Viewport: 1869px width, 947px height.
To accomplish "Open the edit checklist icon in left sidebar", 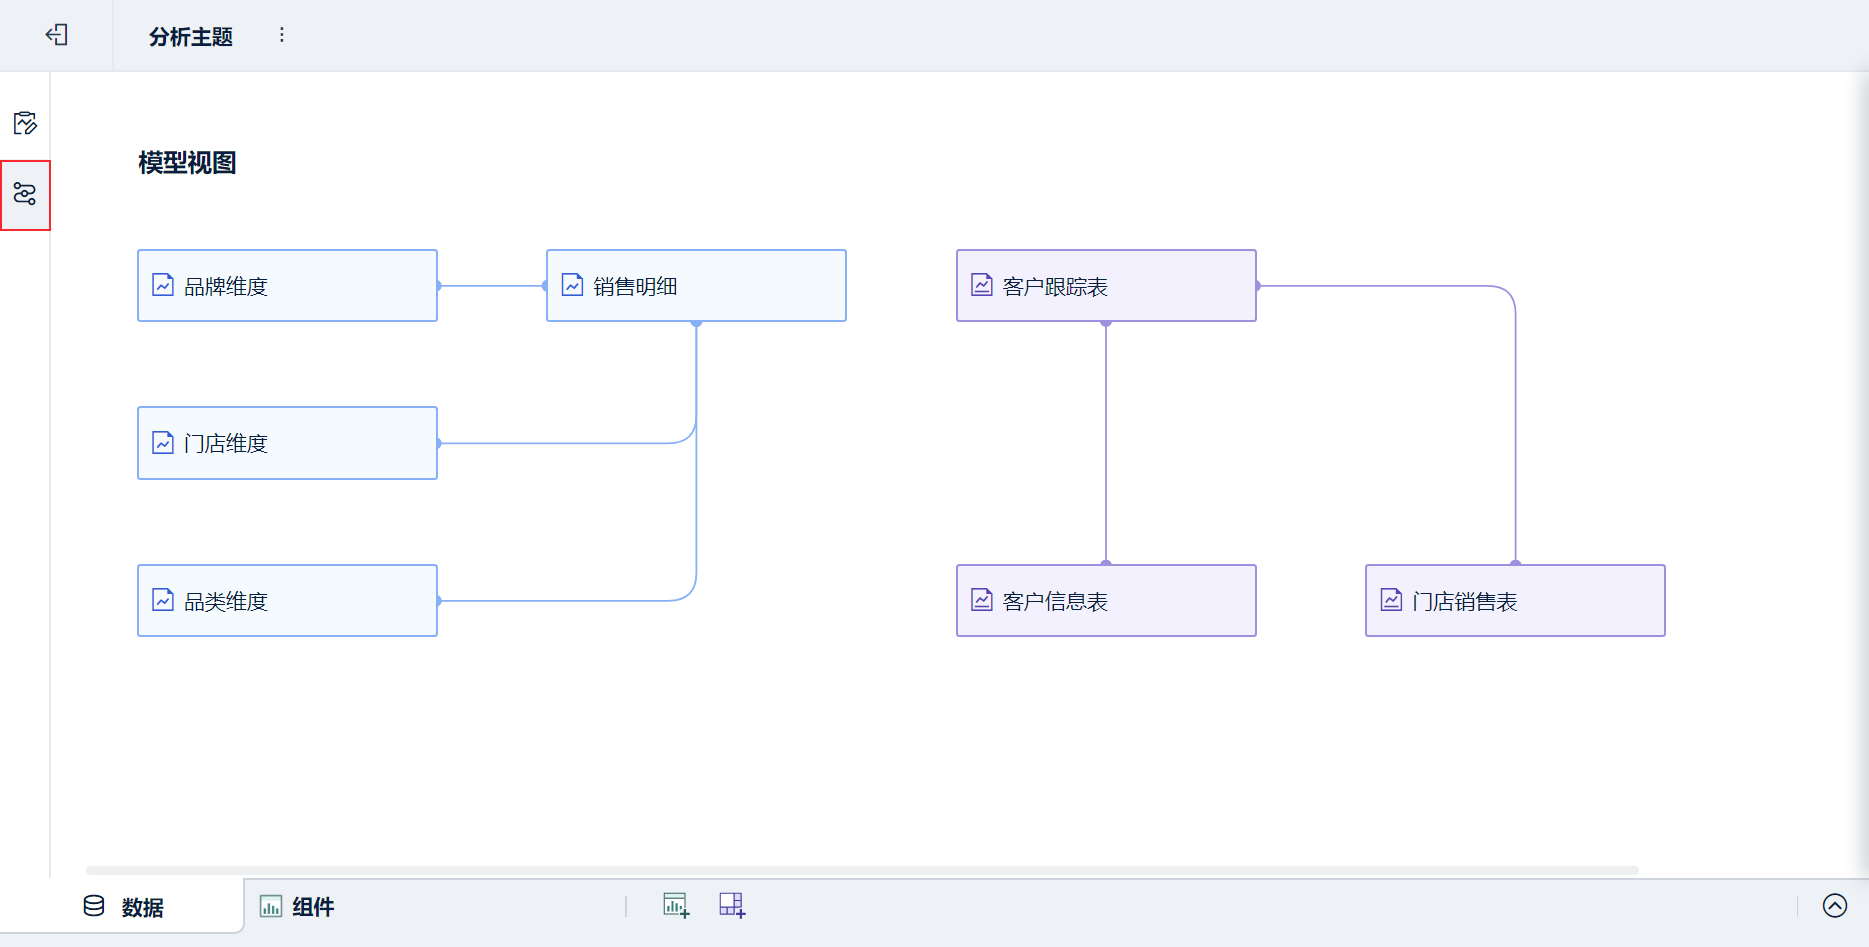I will 25,123.
